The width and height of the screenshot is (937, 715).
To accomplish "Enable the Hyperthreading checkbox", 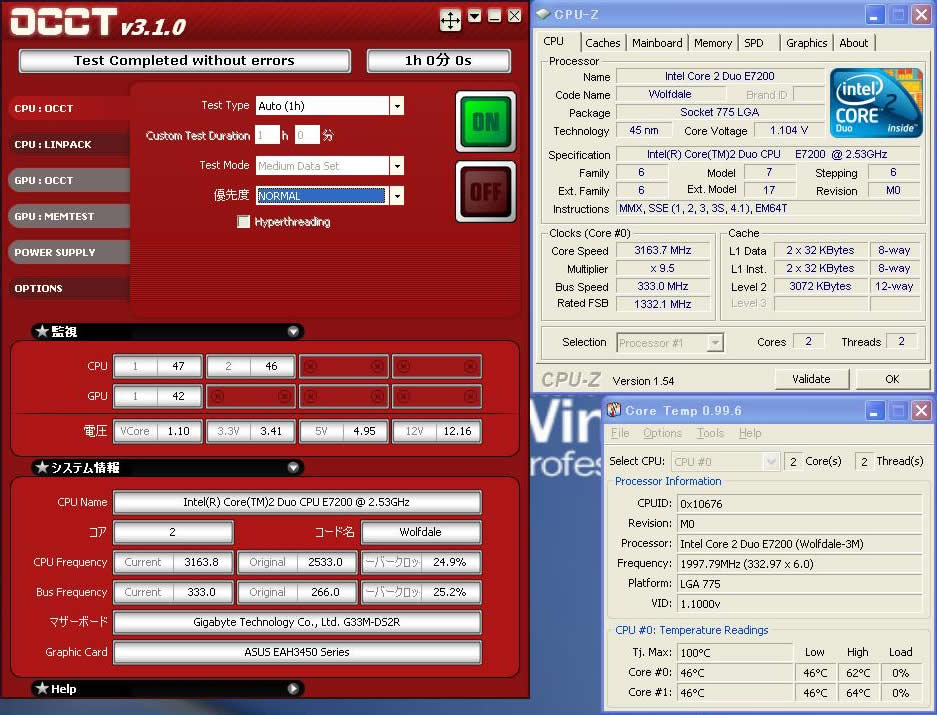I will coord(243,222).
